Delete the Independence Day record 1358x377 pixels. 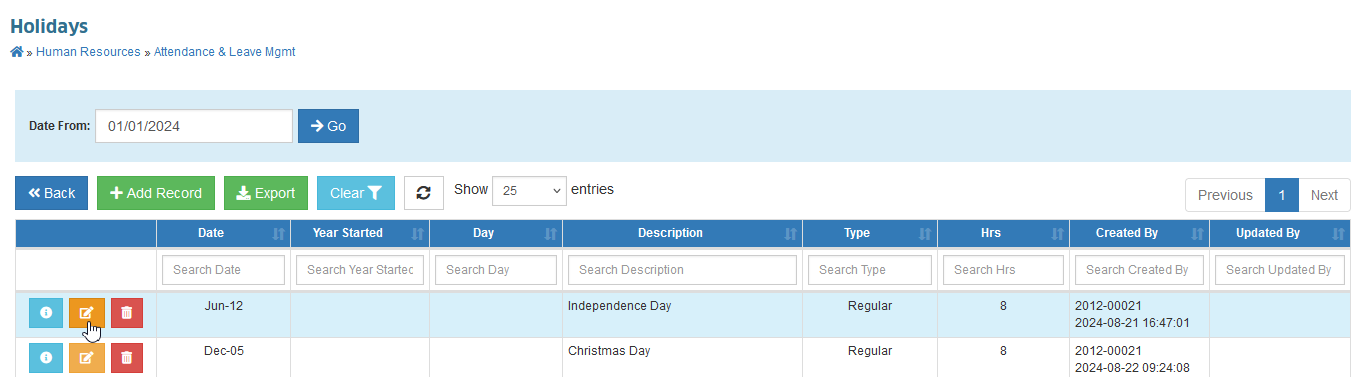tap(127, 313)
